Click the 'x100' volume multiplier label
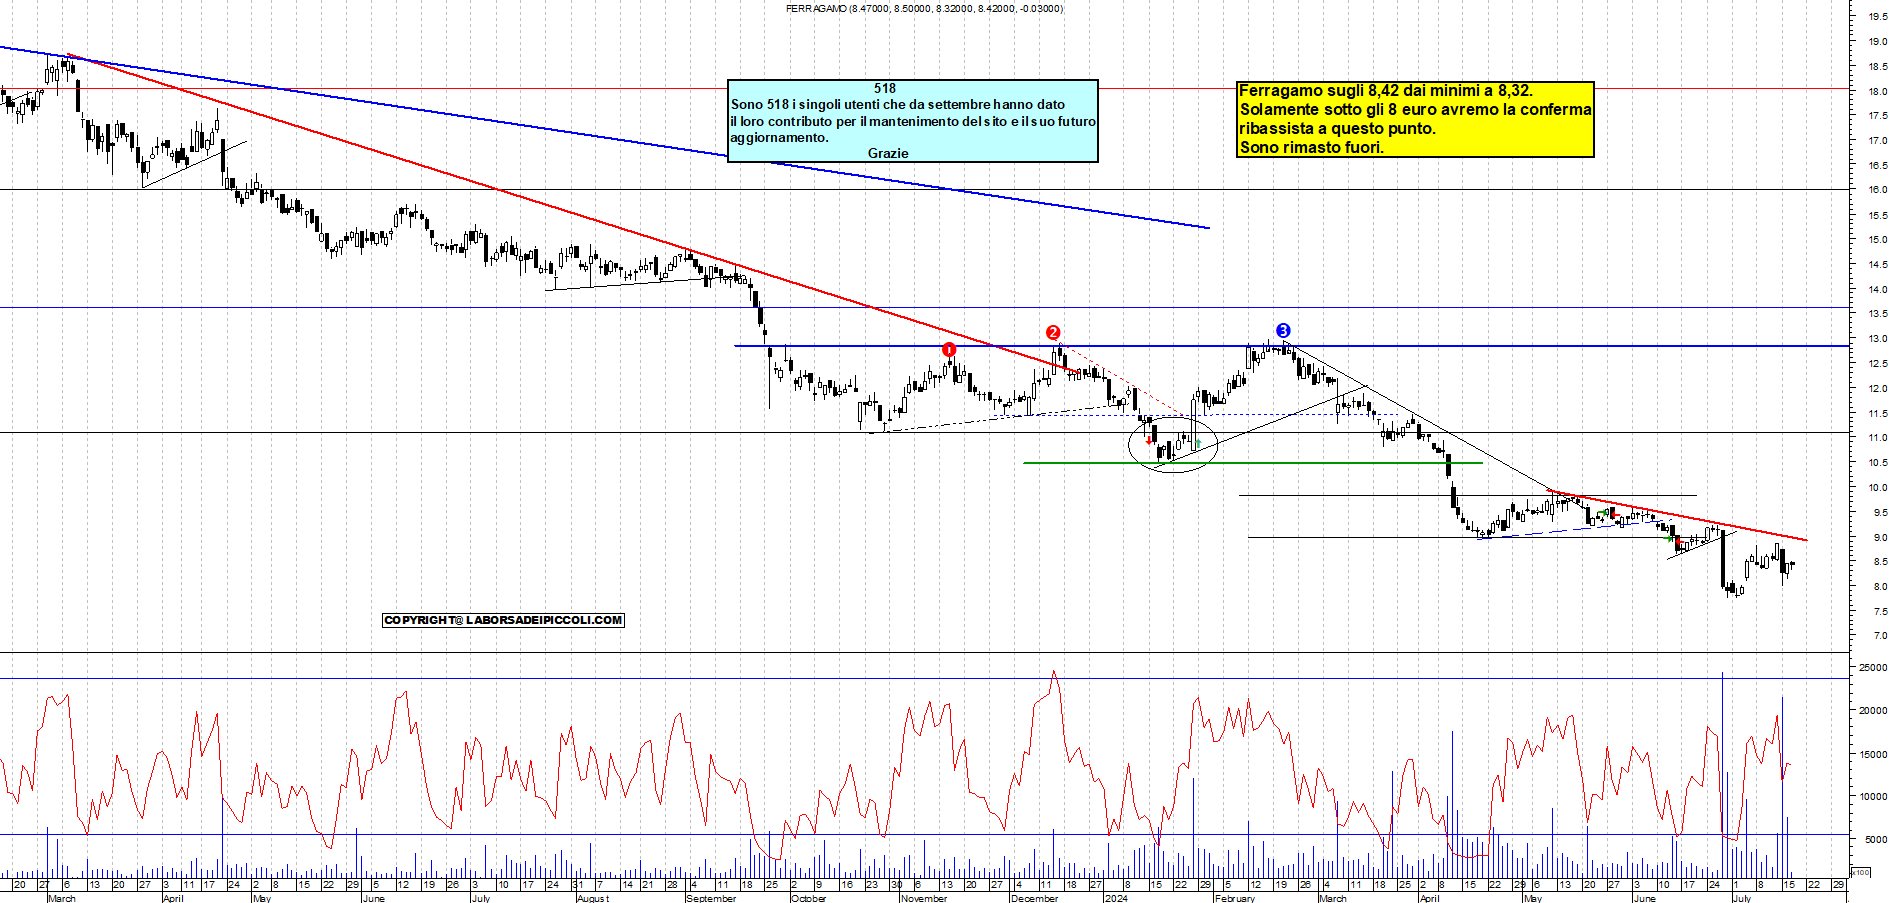The image size is (1890, 903). pos(1859,873)
